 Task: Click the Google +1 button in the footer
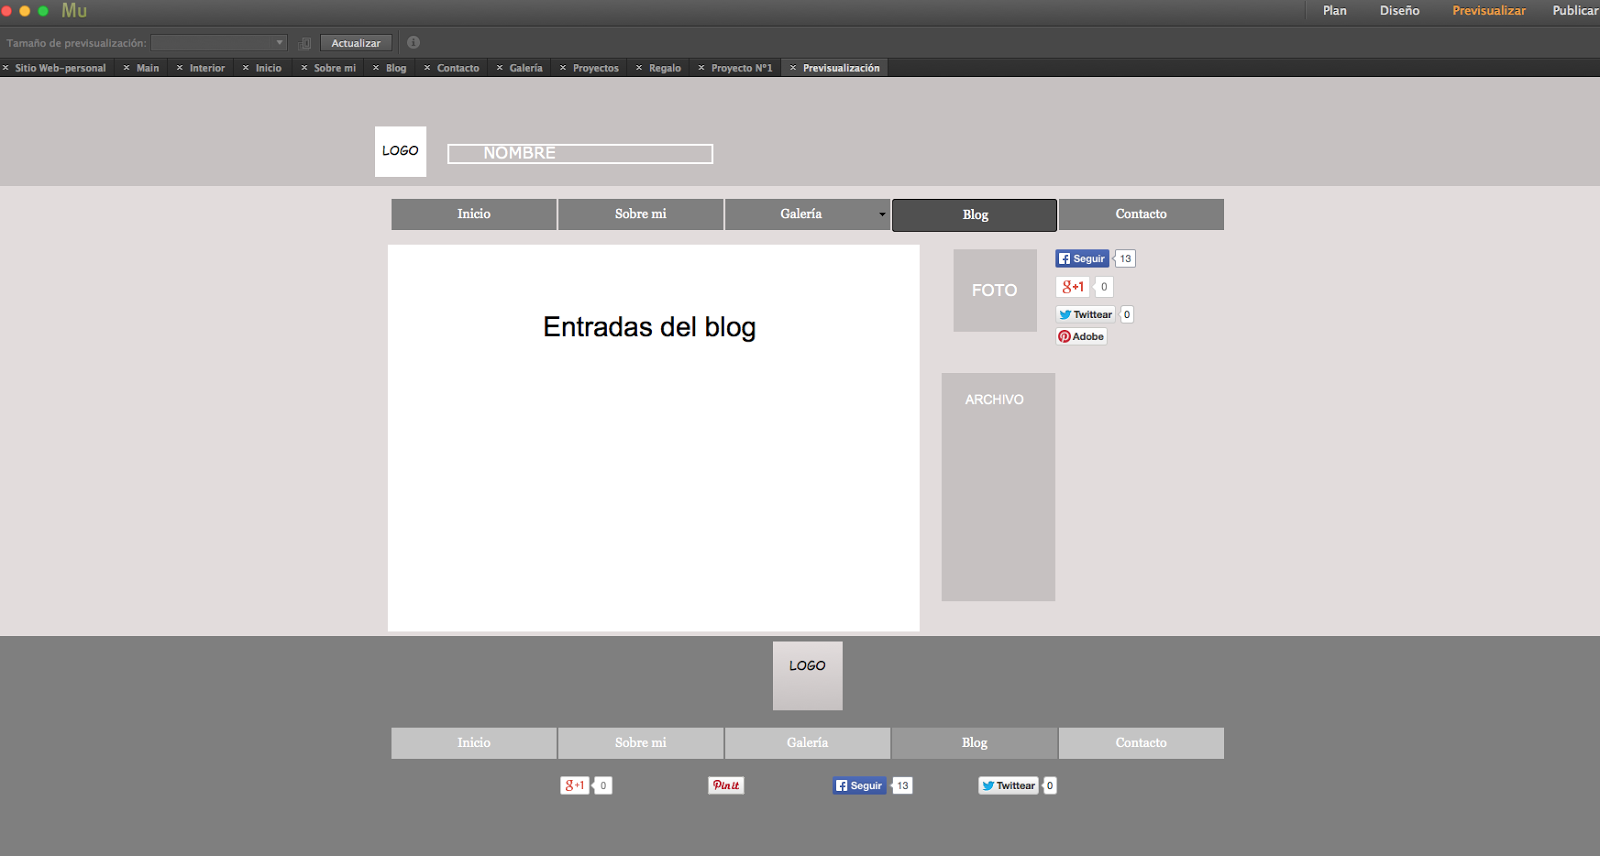tap(574, 785)
